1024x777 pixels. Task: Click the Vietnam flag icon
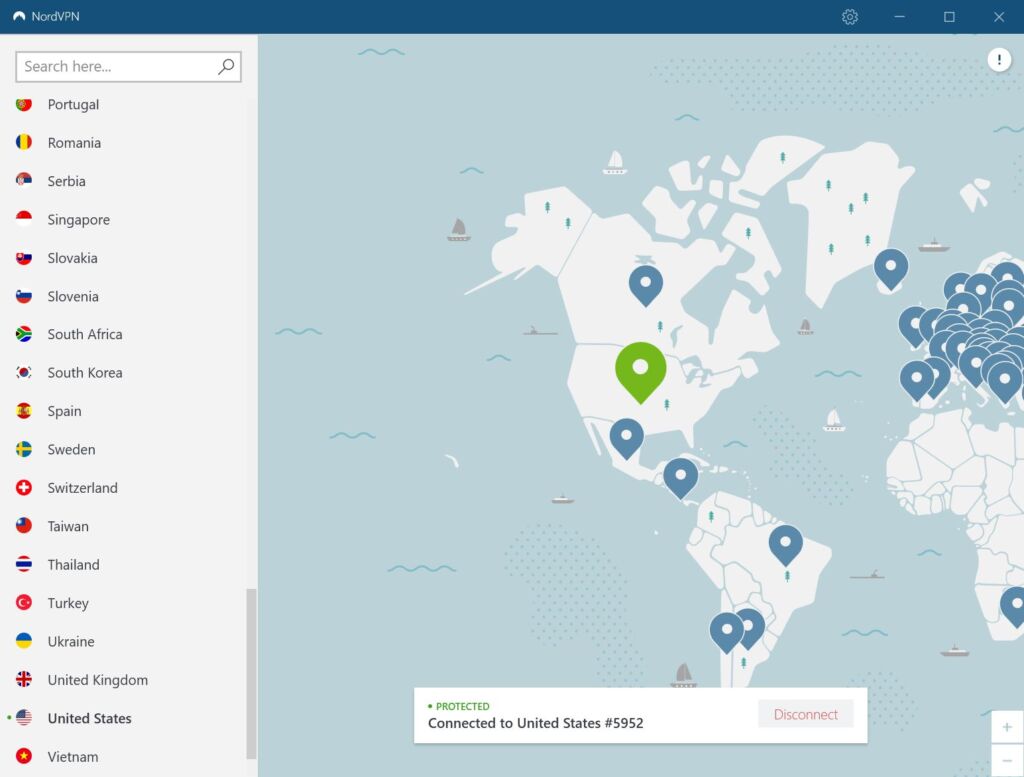(24, 757)
